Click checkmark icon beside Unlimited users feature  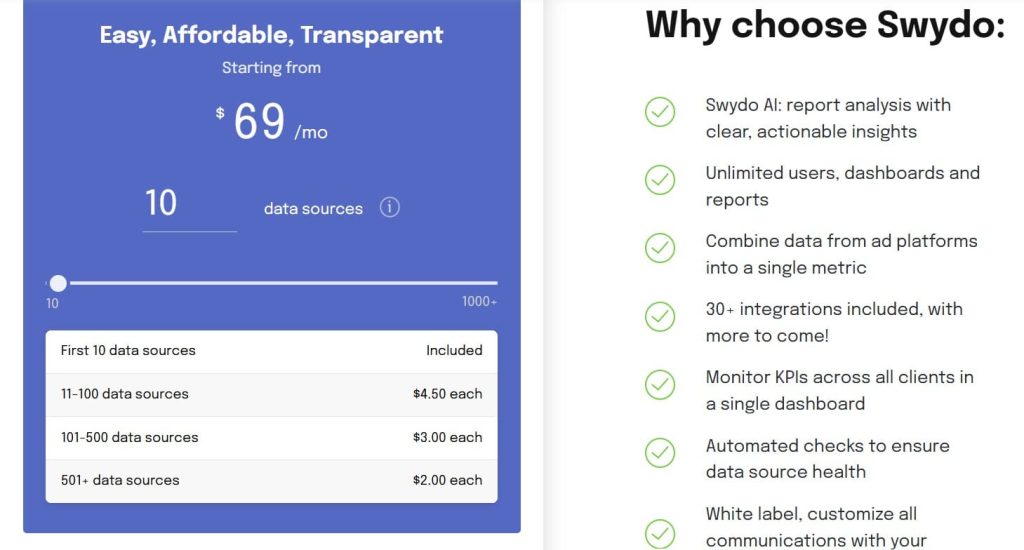click(660, 180)
